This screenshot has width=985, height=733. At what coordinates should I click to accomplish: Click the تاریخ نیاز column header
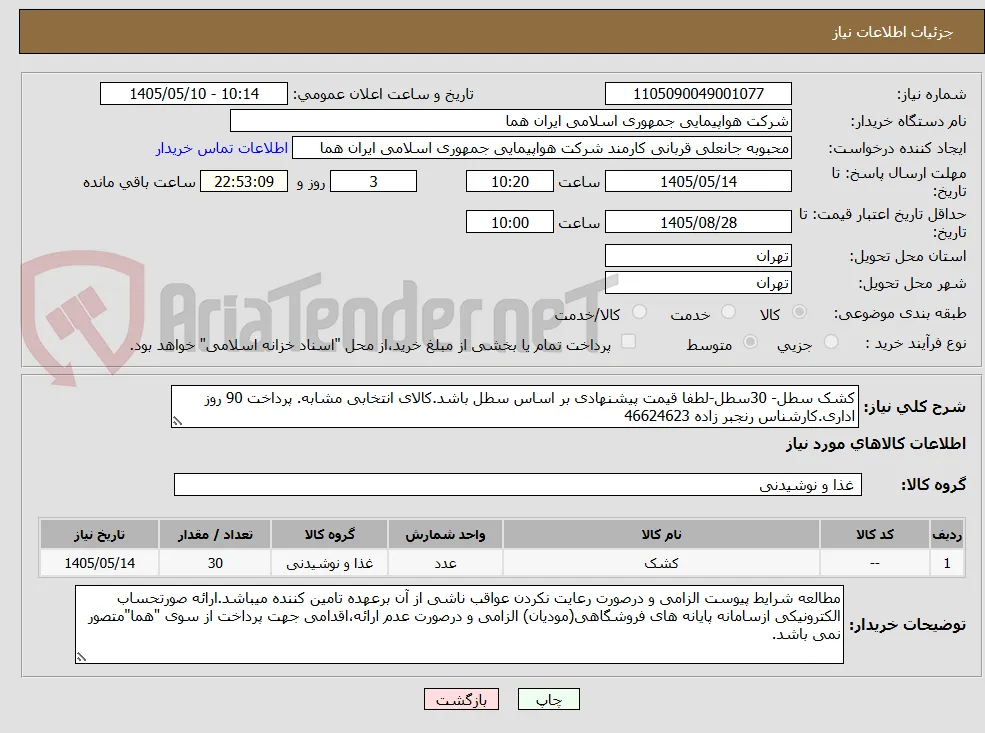pyautogui.click(x=99, y=535)
